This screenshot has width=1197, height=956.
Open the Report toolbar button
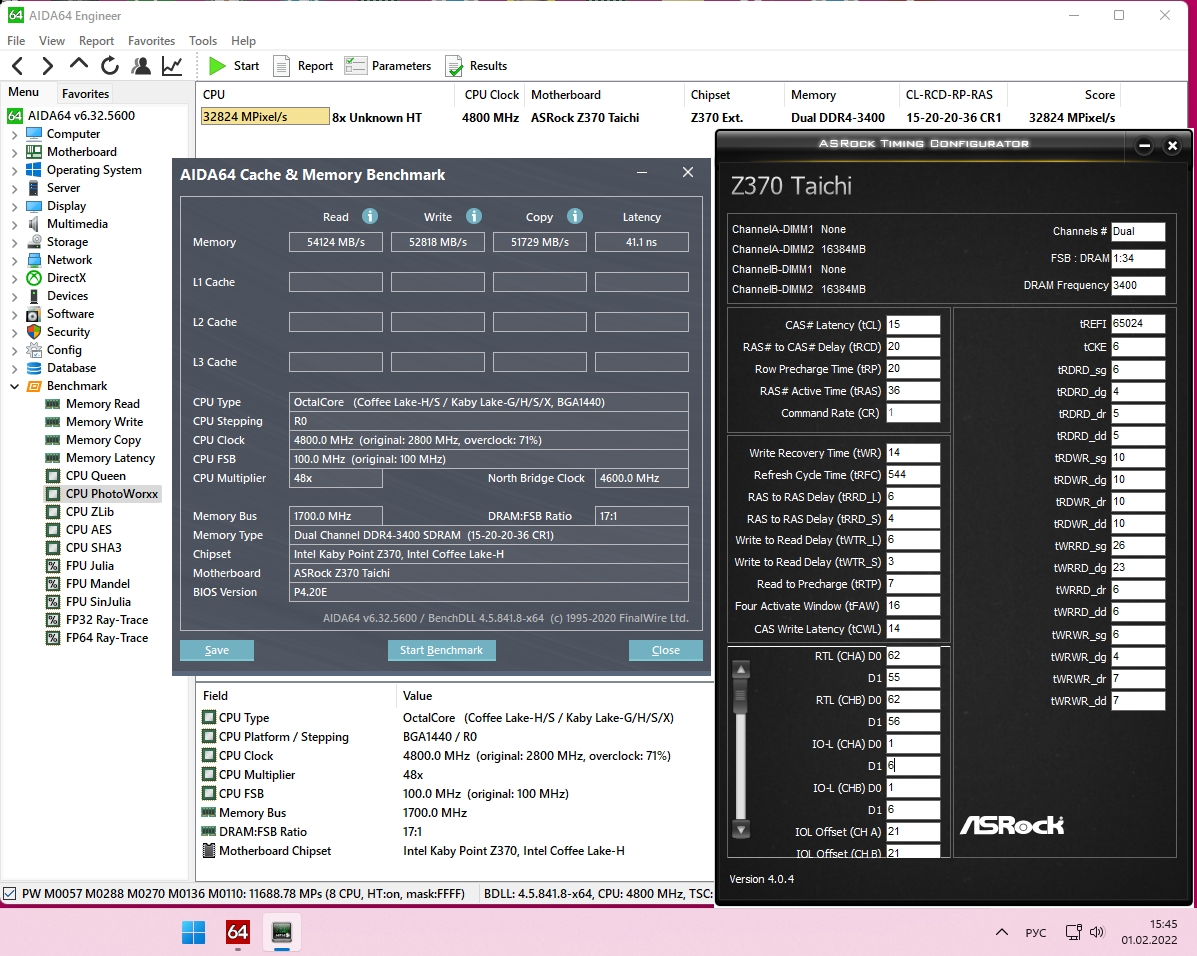pos(303,66)
